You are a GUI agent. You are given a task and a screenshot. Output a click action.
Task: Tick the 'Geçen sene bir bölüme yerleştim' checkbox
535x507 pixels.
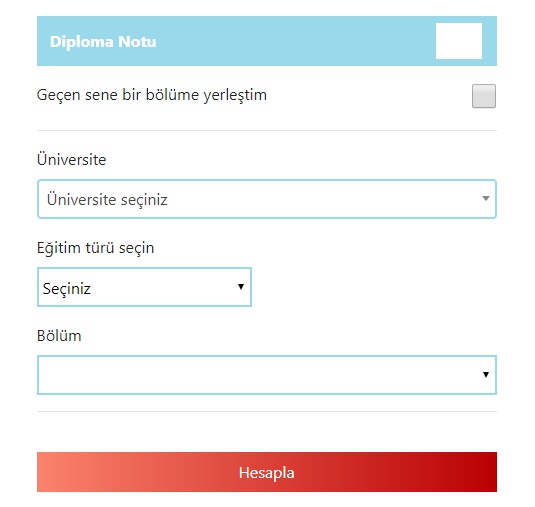tap(484, 96)
